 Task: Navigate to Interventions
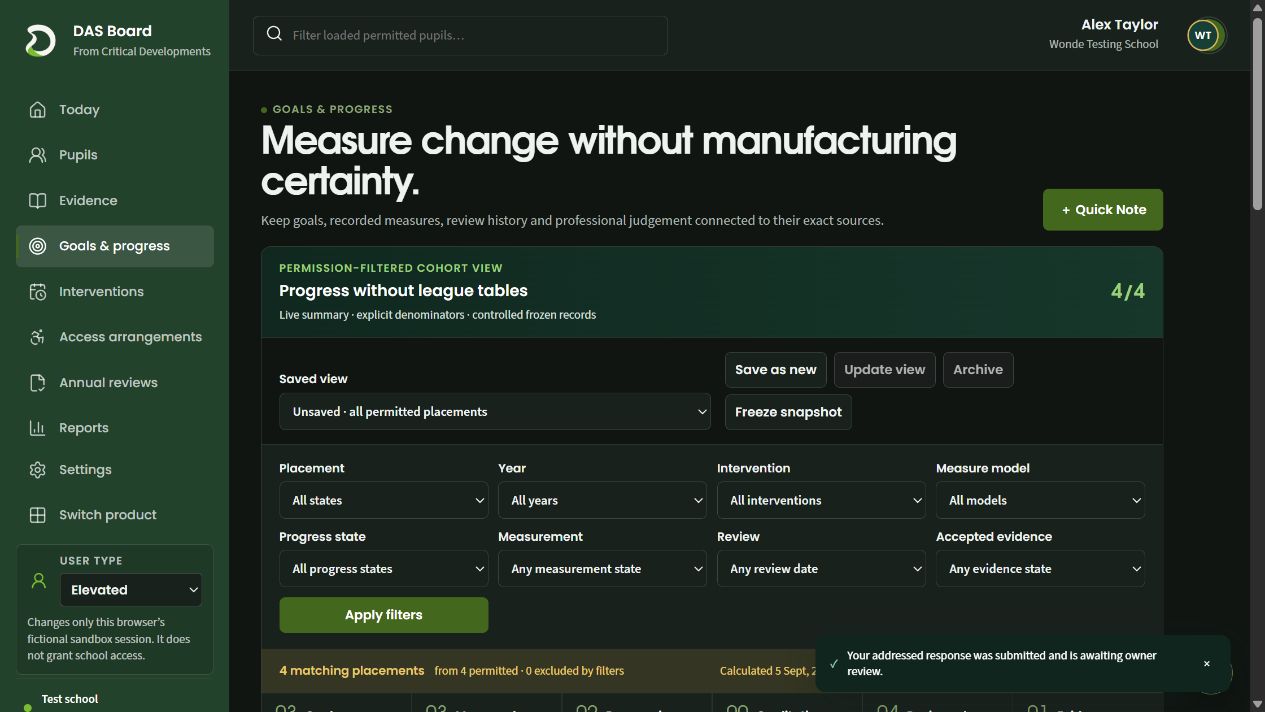click(114, 292)
